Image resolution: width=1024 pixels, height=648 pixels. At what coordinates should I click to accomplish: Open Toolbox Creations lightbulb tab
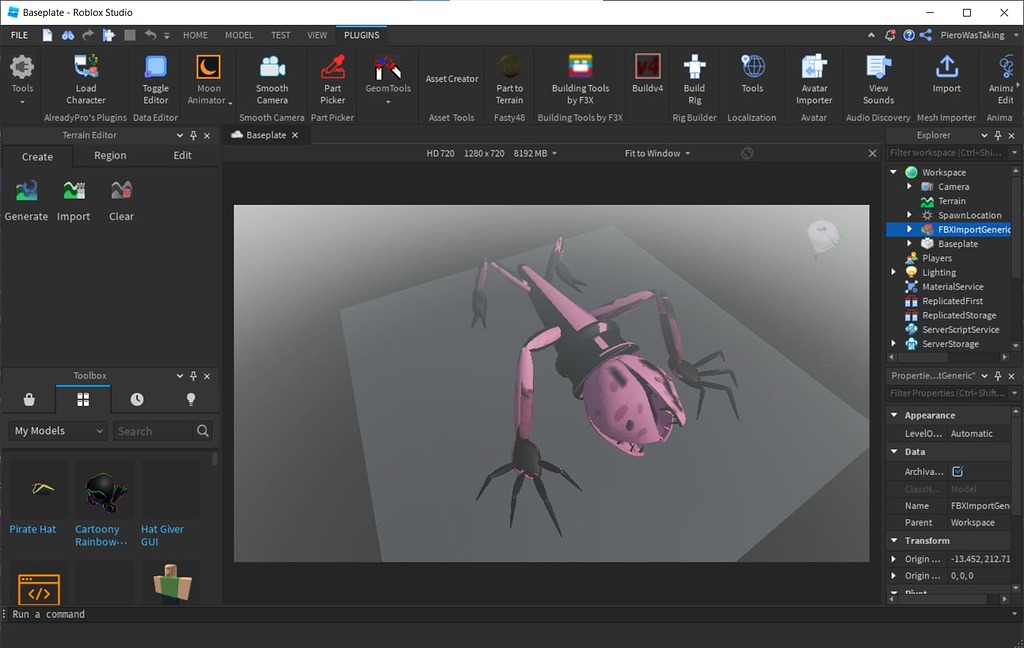tap(191, 399)
